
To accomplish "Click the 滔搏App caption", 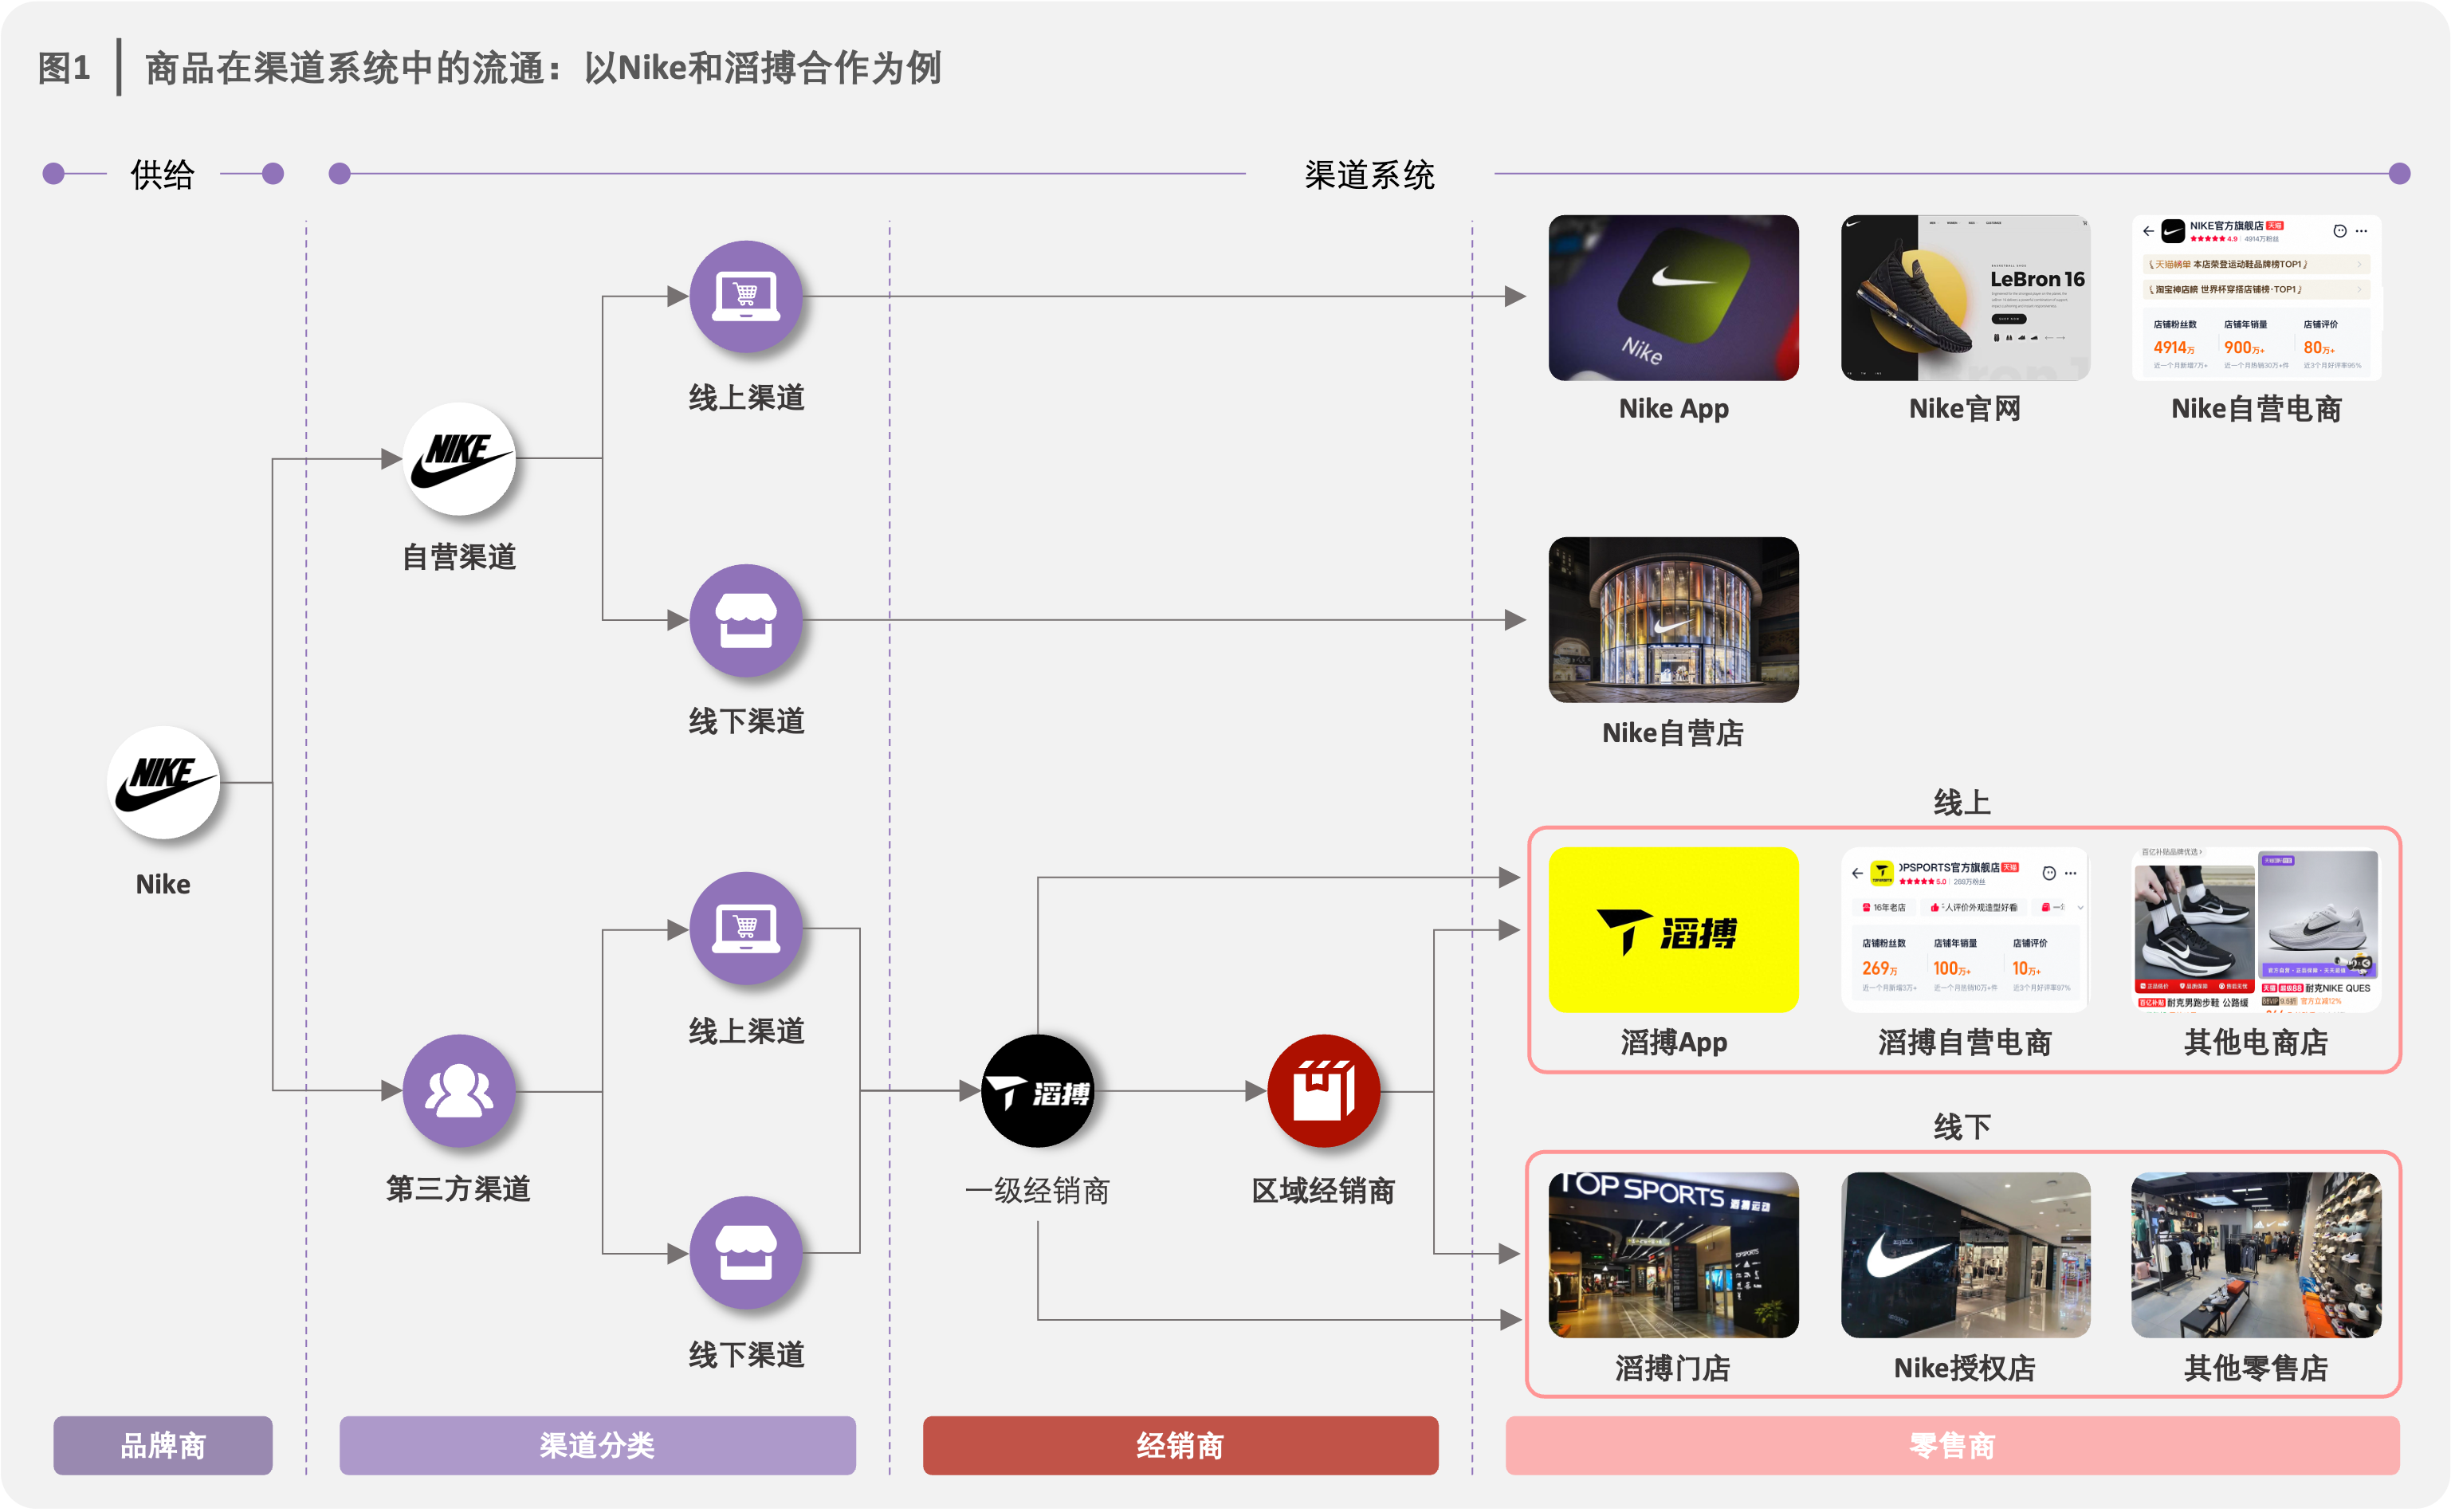I will point(1673,1043).
